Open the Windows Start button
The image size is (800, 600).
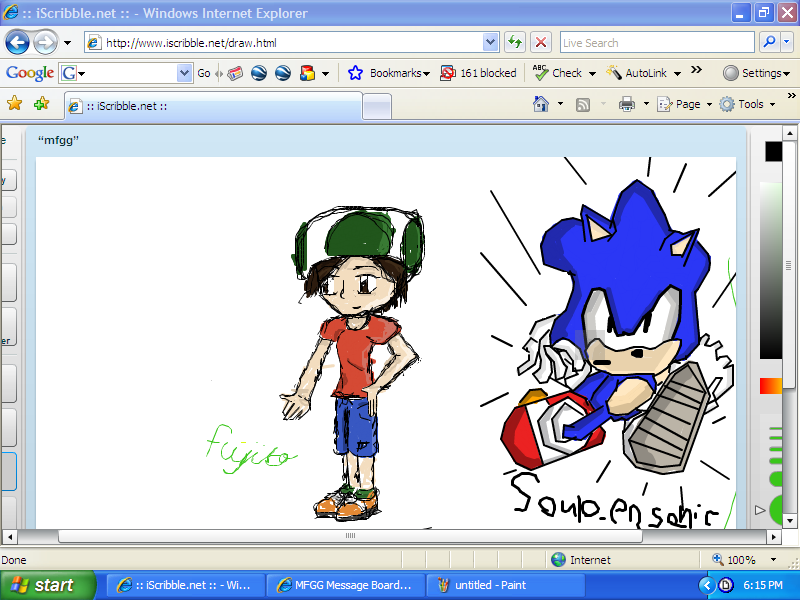pos(45,585)
